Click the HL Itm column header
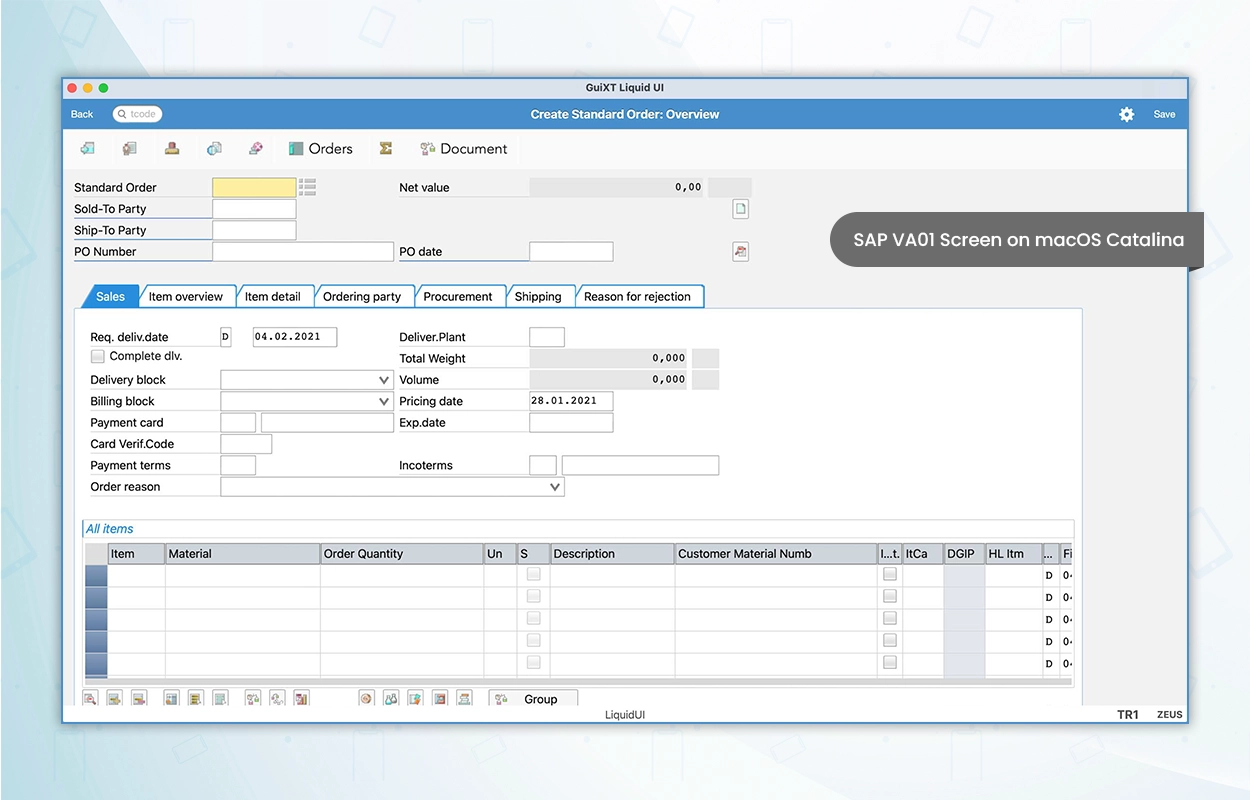The image size is (1250, 800). (1013, 553)
